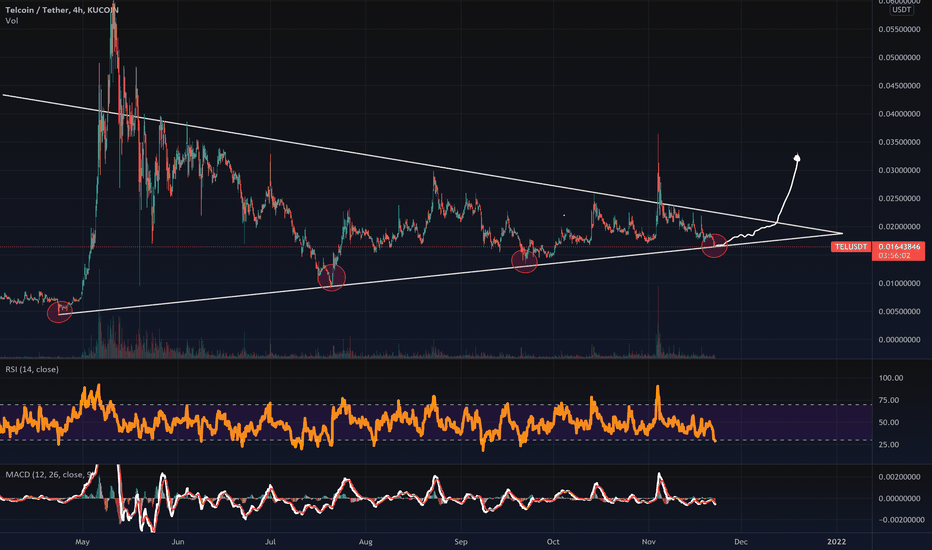This screenshot has width=932, height=550.
Task: Click the 2022 label on time axis
Action: [836, 542]
